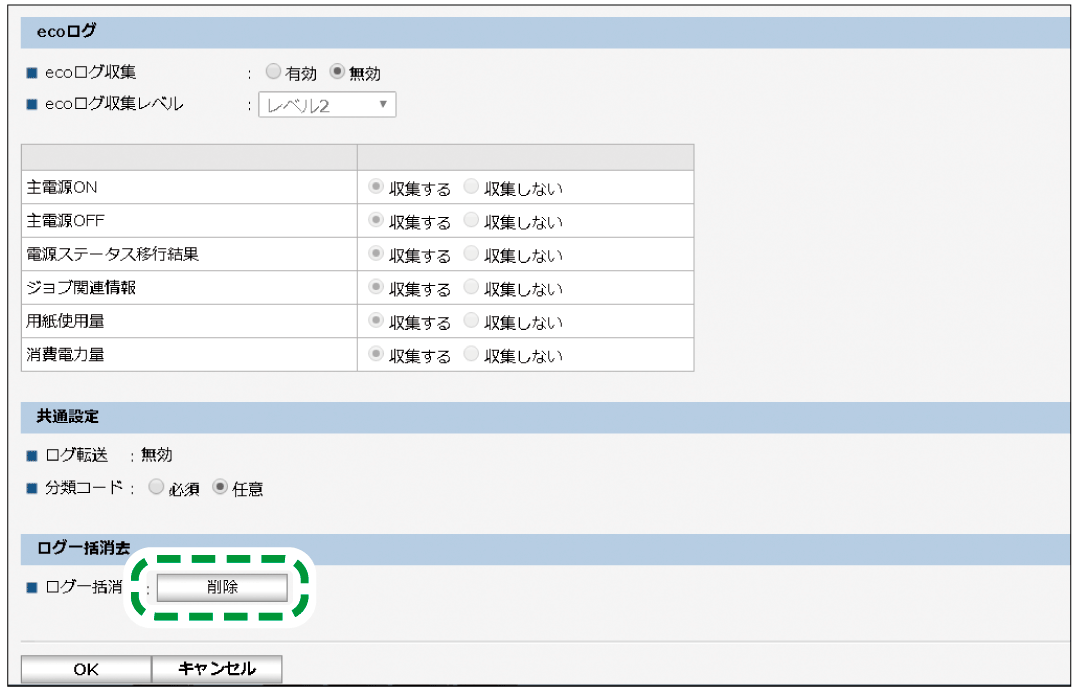
Task: Click the キャンセル button
Action: [216, 669]
